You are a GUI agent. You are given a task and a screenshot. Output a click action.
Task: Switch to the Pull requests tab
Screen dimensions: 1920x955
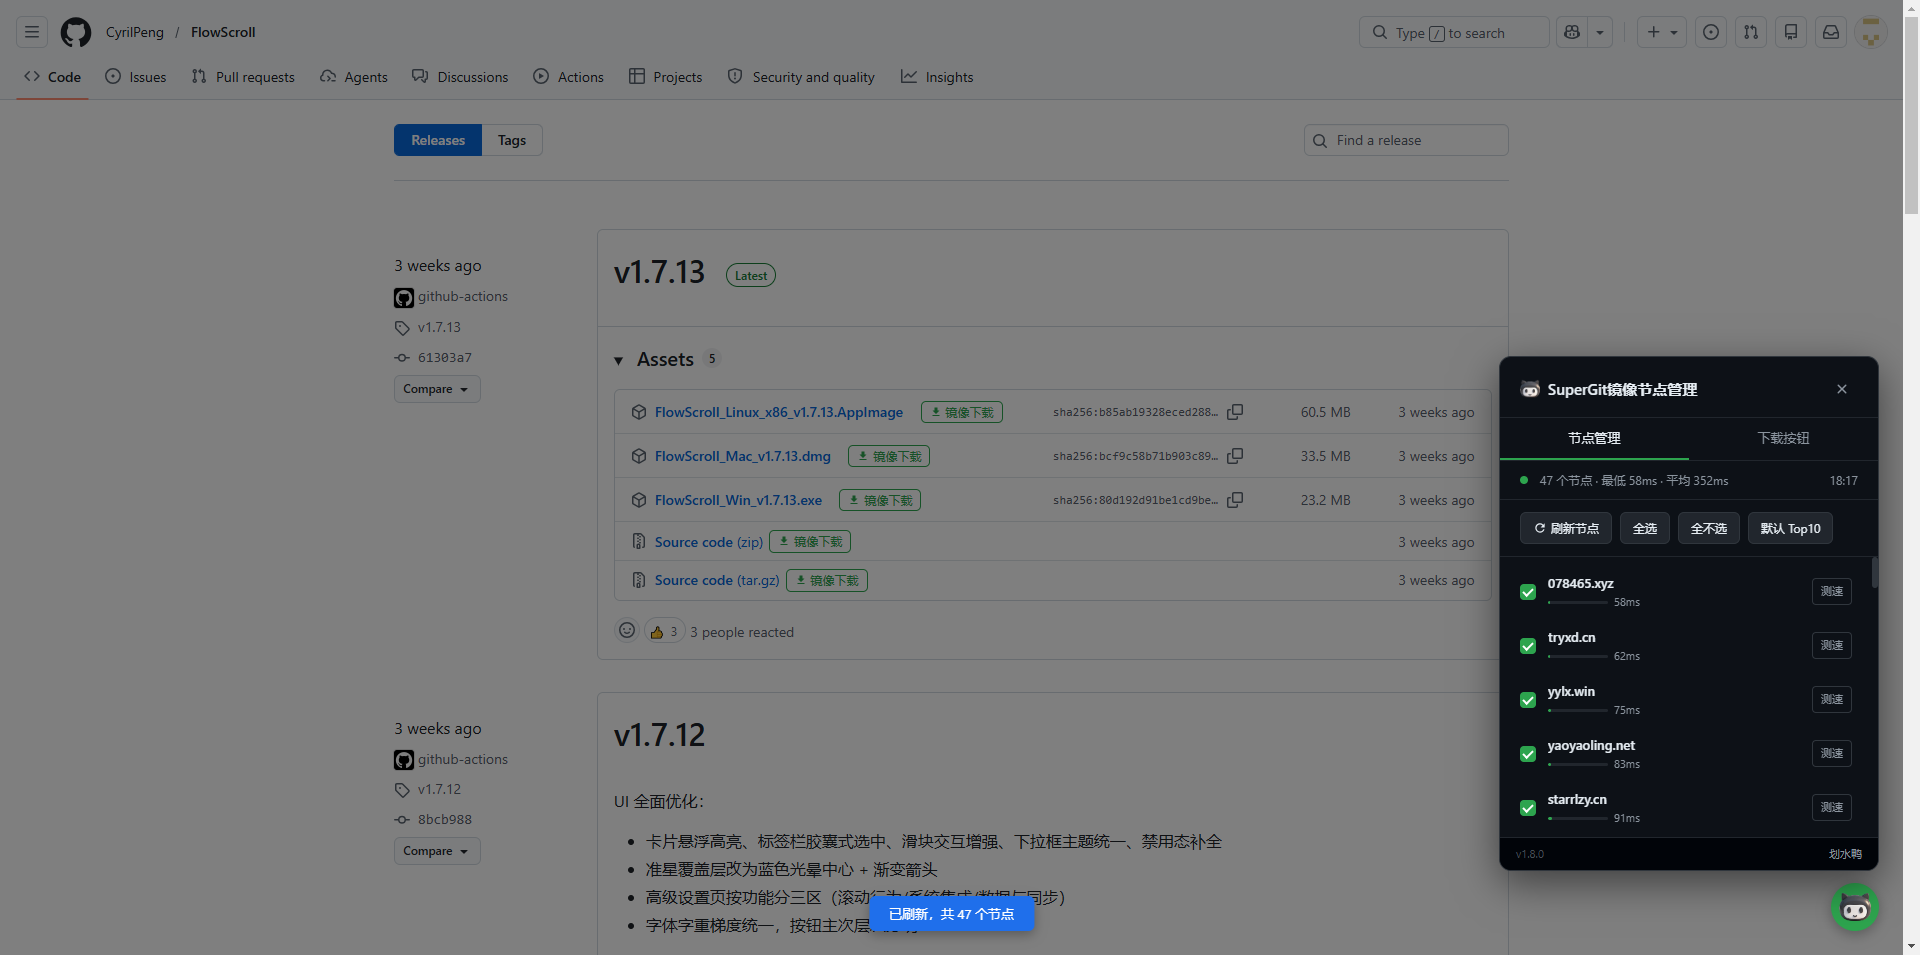[x=243, y=77]
